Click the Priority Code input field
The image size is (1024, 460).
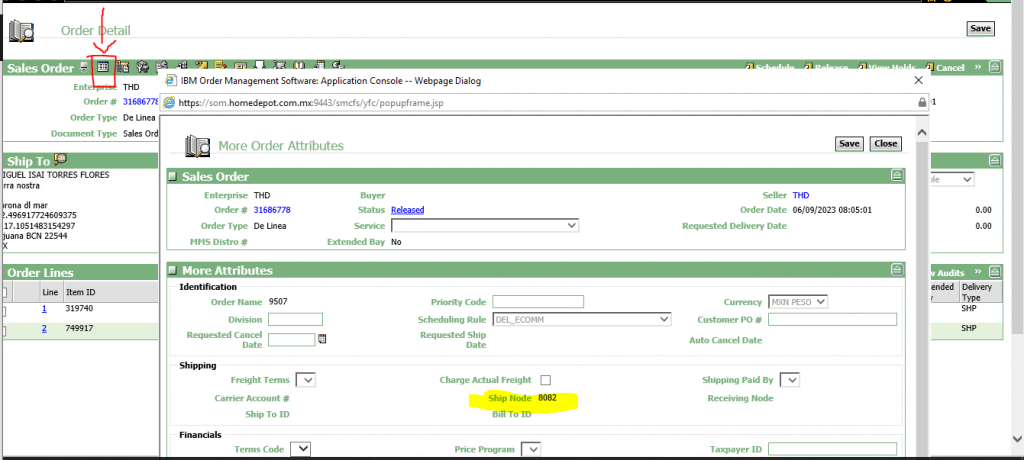[x=538, y=302]
